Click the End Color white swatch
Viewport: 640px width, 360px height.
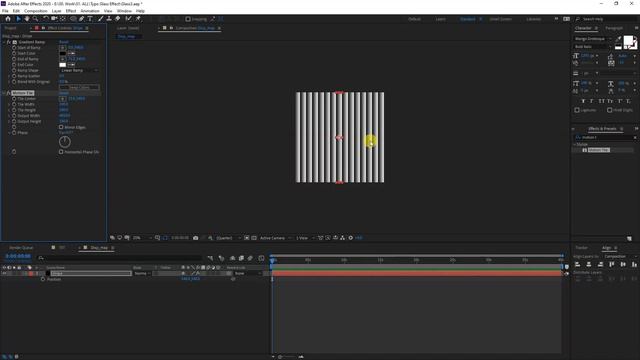[62, 65]
